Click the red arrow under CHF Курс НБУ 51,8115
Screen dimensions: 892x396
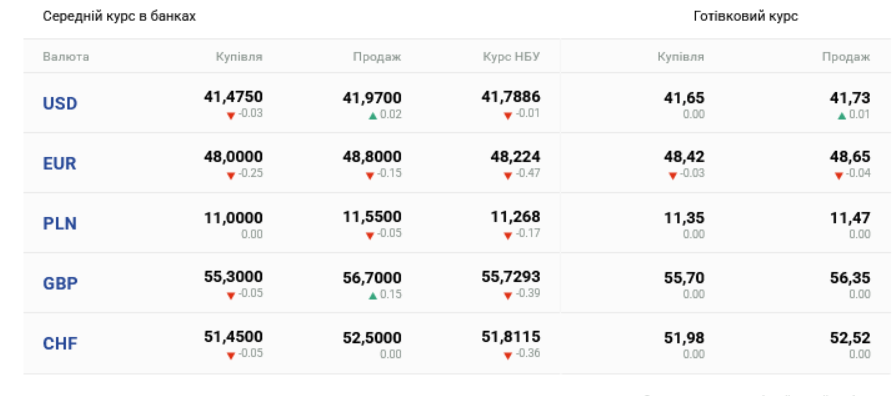point(508,356)
